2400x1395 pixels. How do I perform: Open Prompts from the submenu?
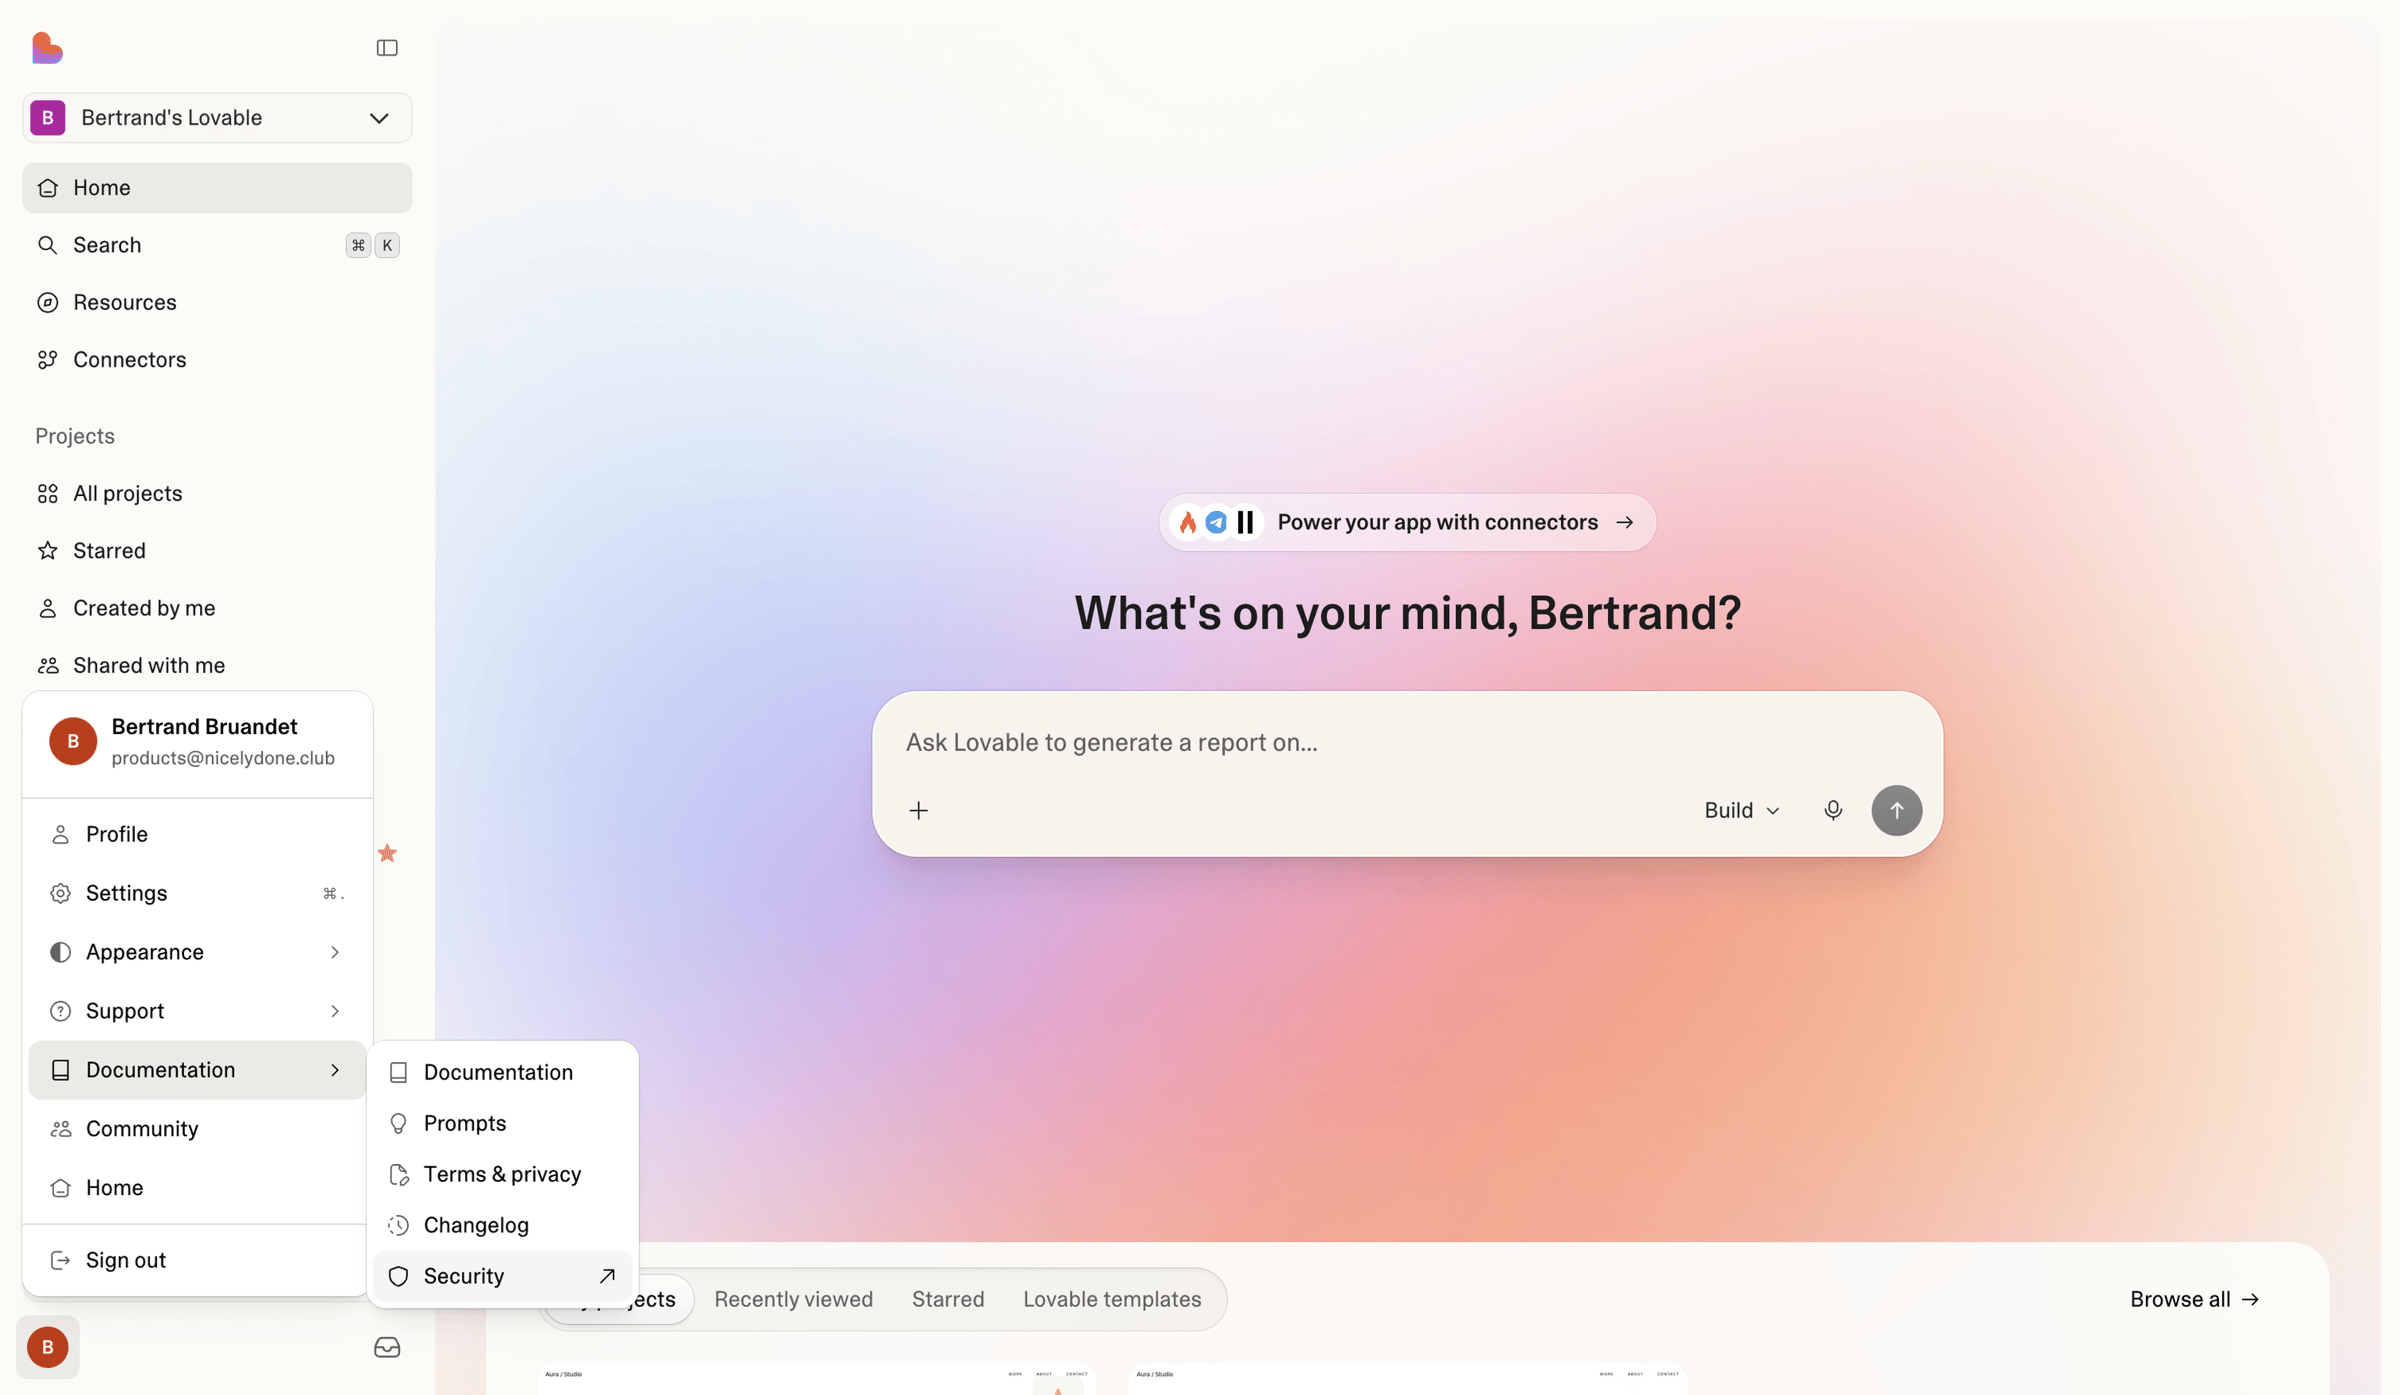pyautogui.click(x=502, y=1123)
